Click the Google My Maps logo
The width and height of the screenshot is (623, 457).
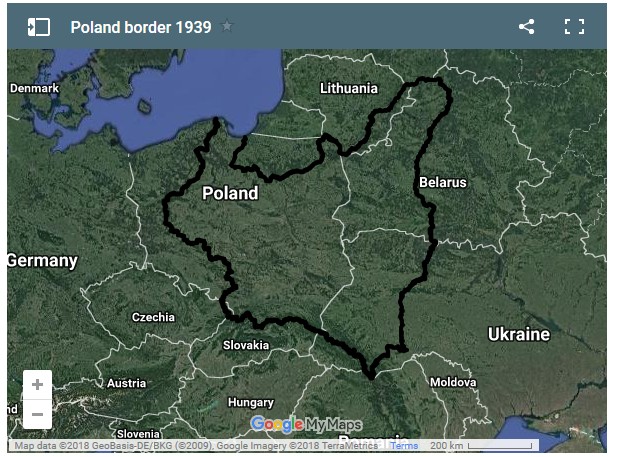306,424
